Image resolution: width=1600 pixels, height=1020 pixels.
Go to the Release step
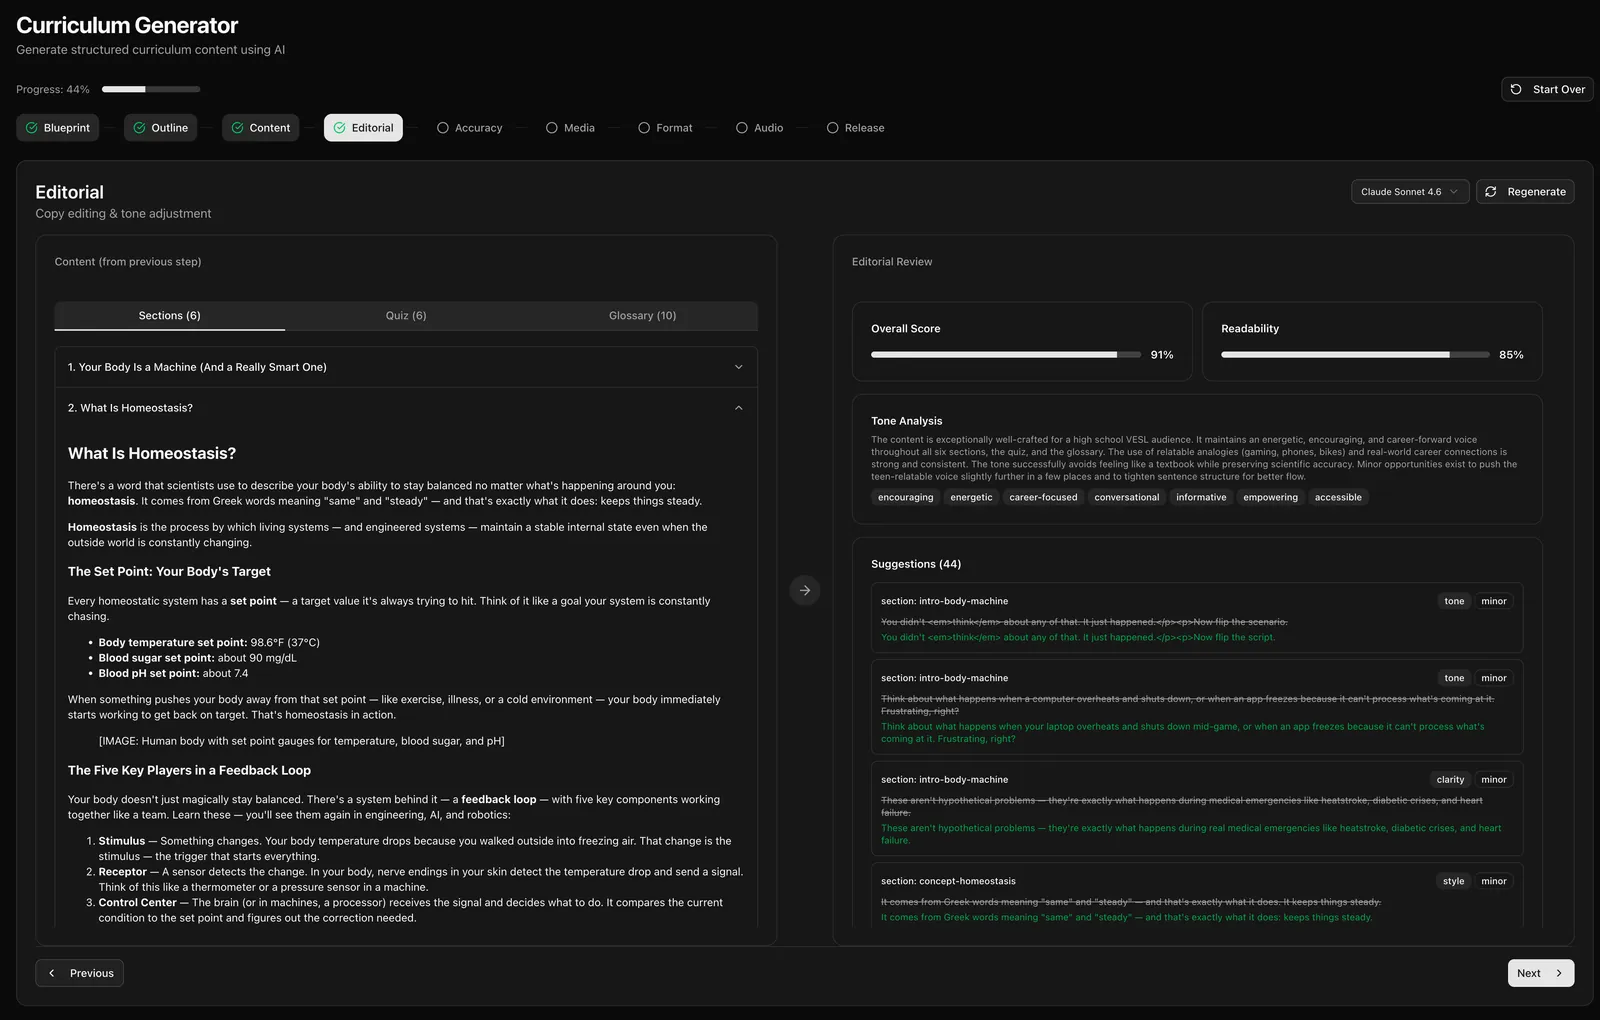[856, 128]
